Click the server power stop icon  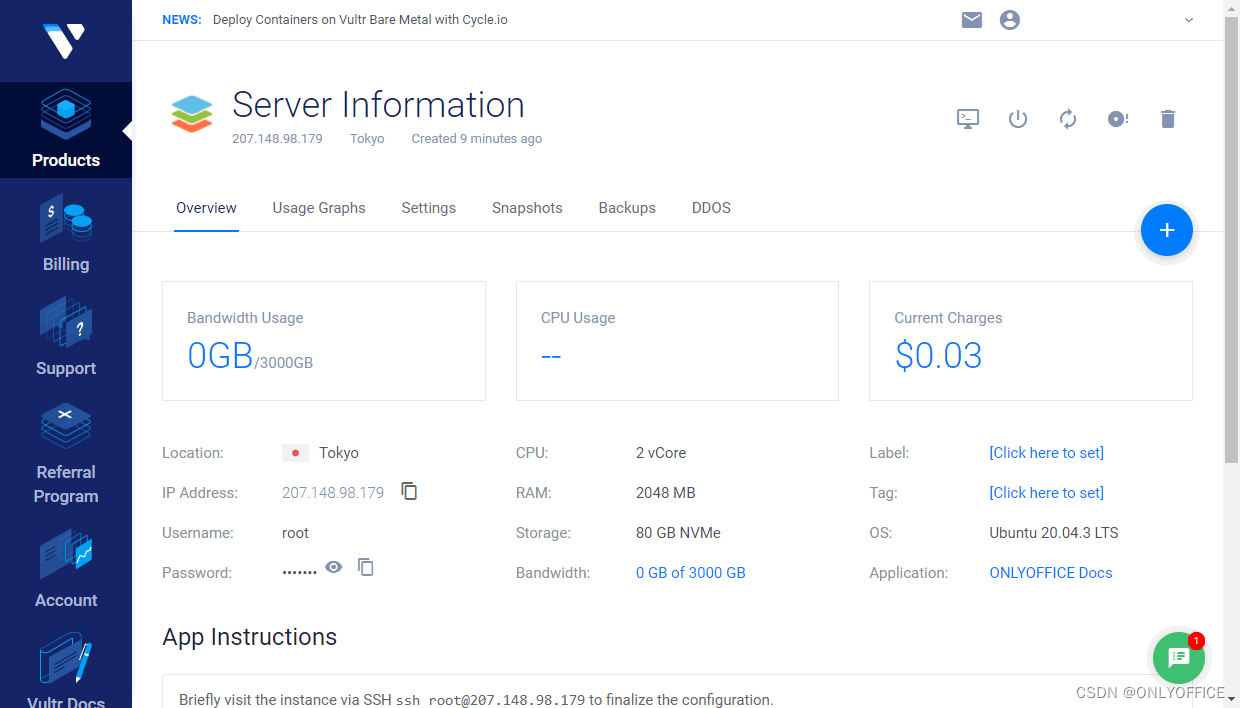(1018, 119)
